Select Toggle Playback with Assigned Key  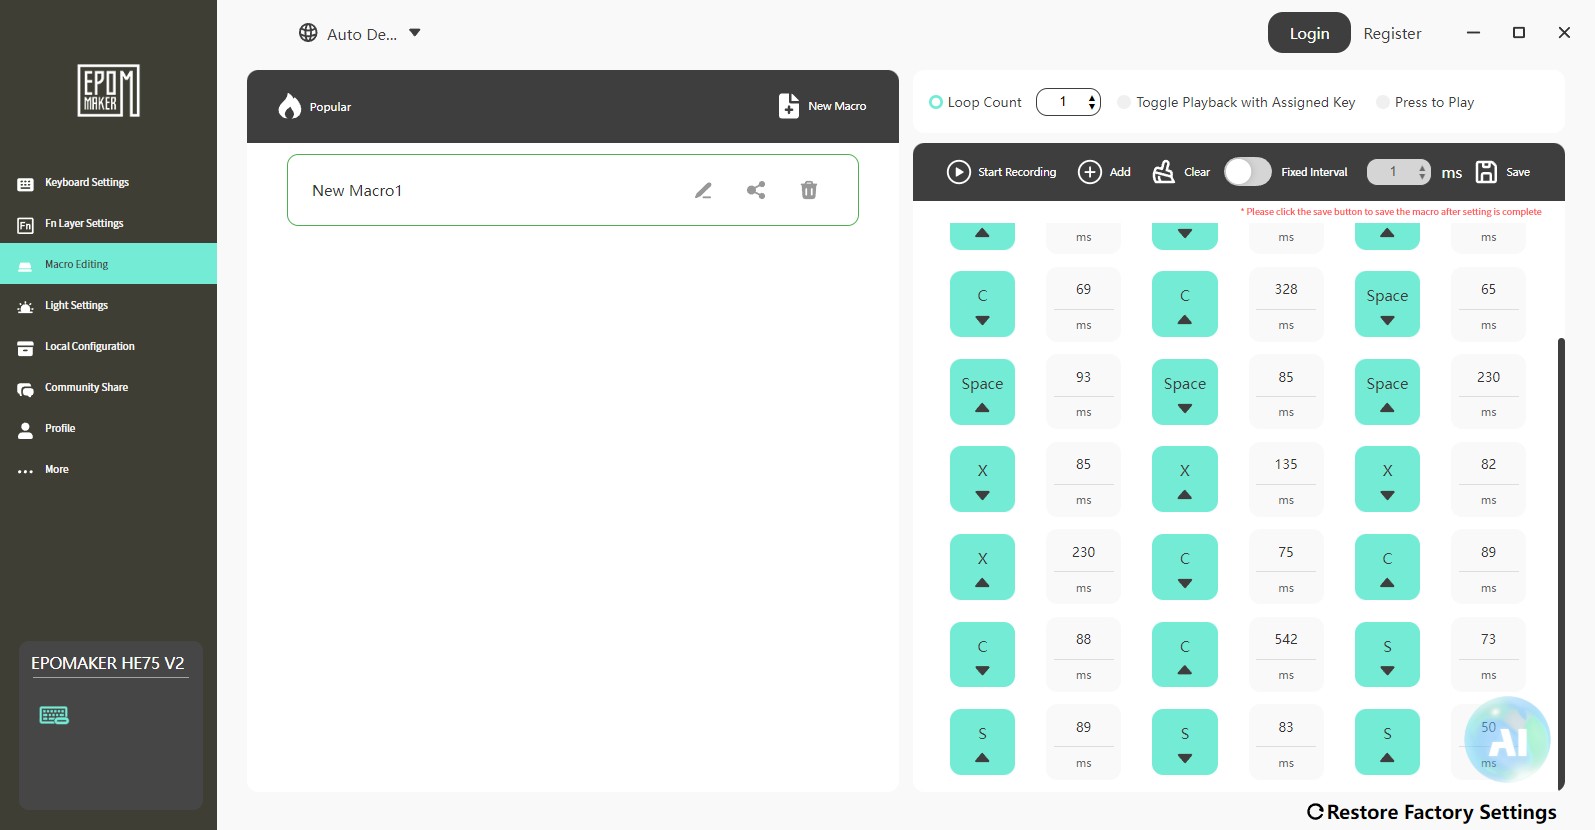[1124, 102]
